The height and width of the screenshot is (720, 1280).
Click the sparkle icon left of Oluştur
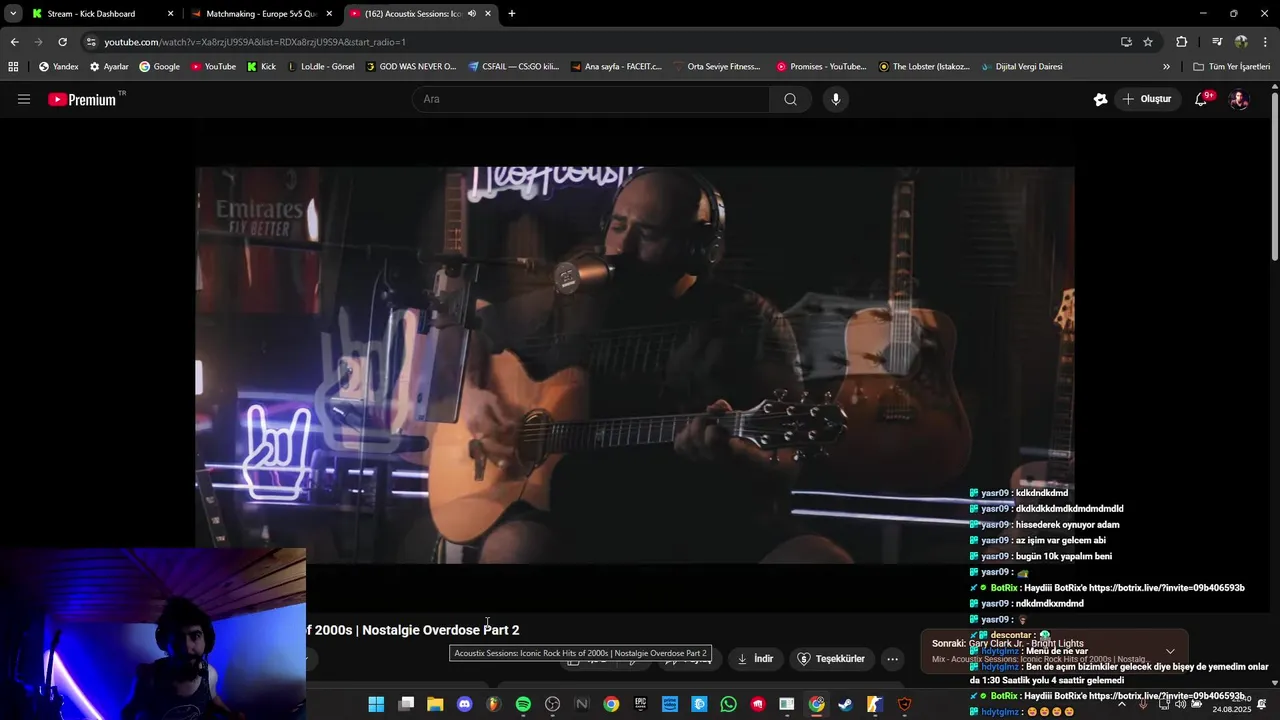coord(1100,99)
